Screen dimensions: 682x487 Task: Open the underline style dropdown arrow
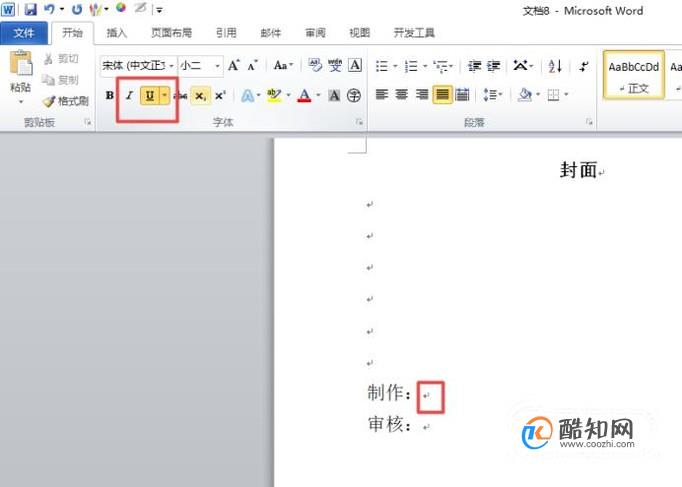pos(164,95)
